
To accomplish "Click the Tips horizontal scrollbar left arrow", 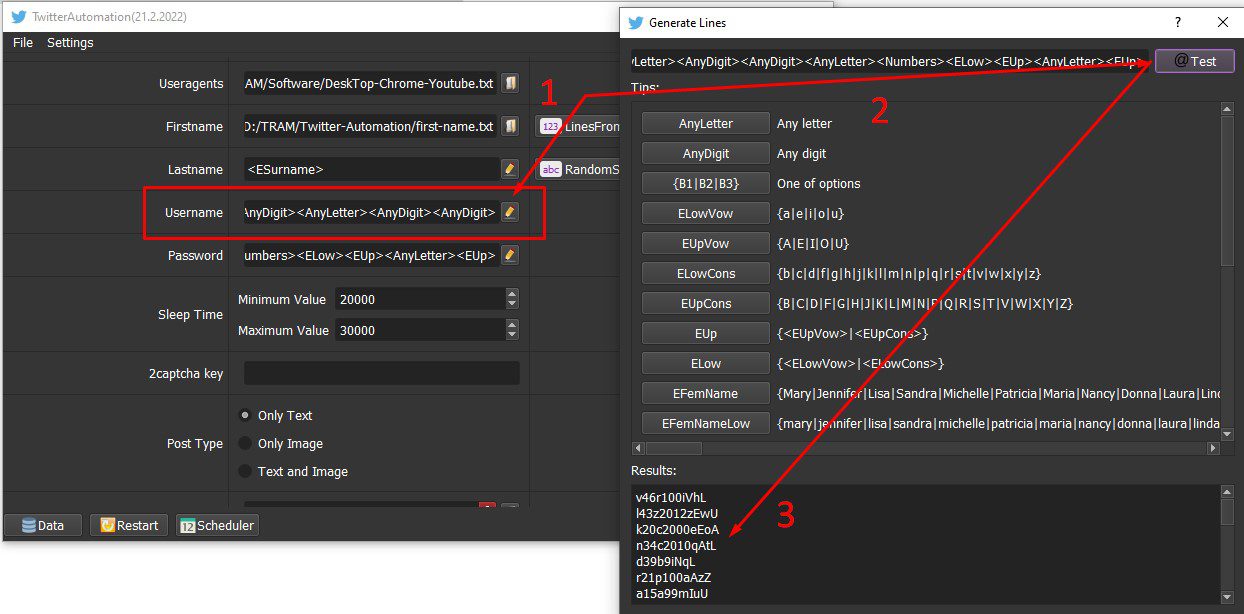I will click(639, 448).
